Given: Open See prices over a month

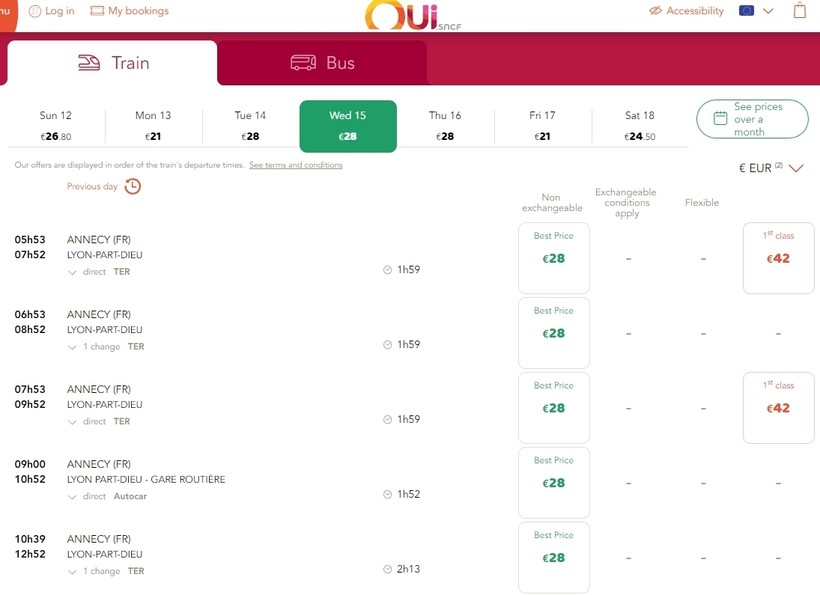Looking at the screenshot, I should [x=752, y=119].
